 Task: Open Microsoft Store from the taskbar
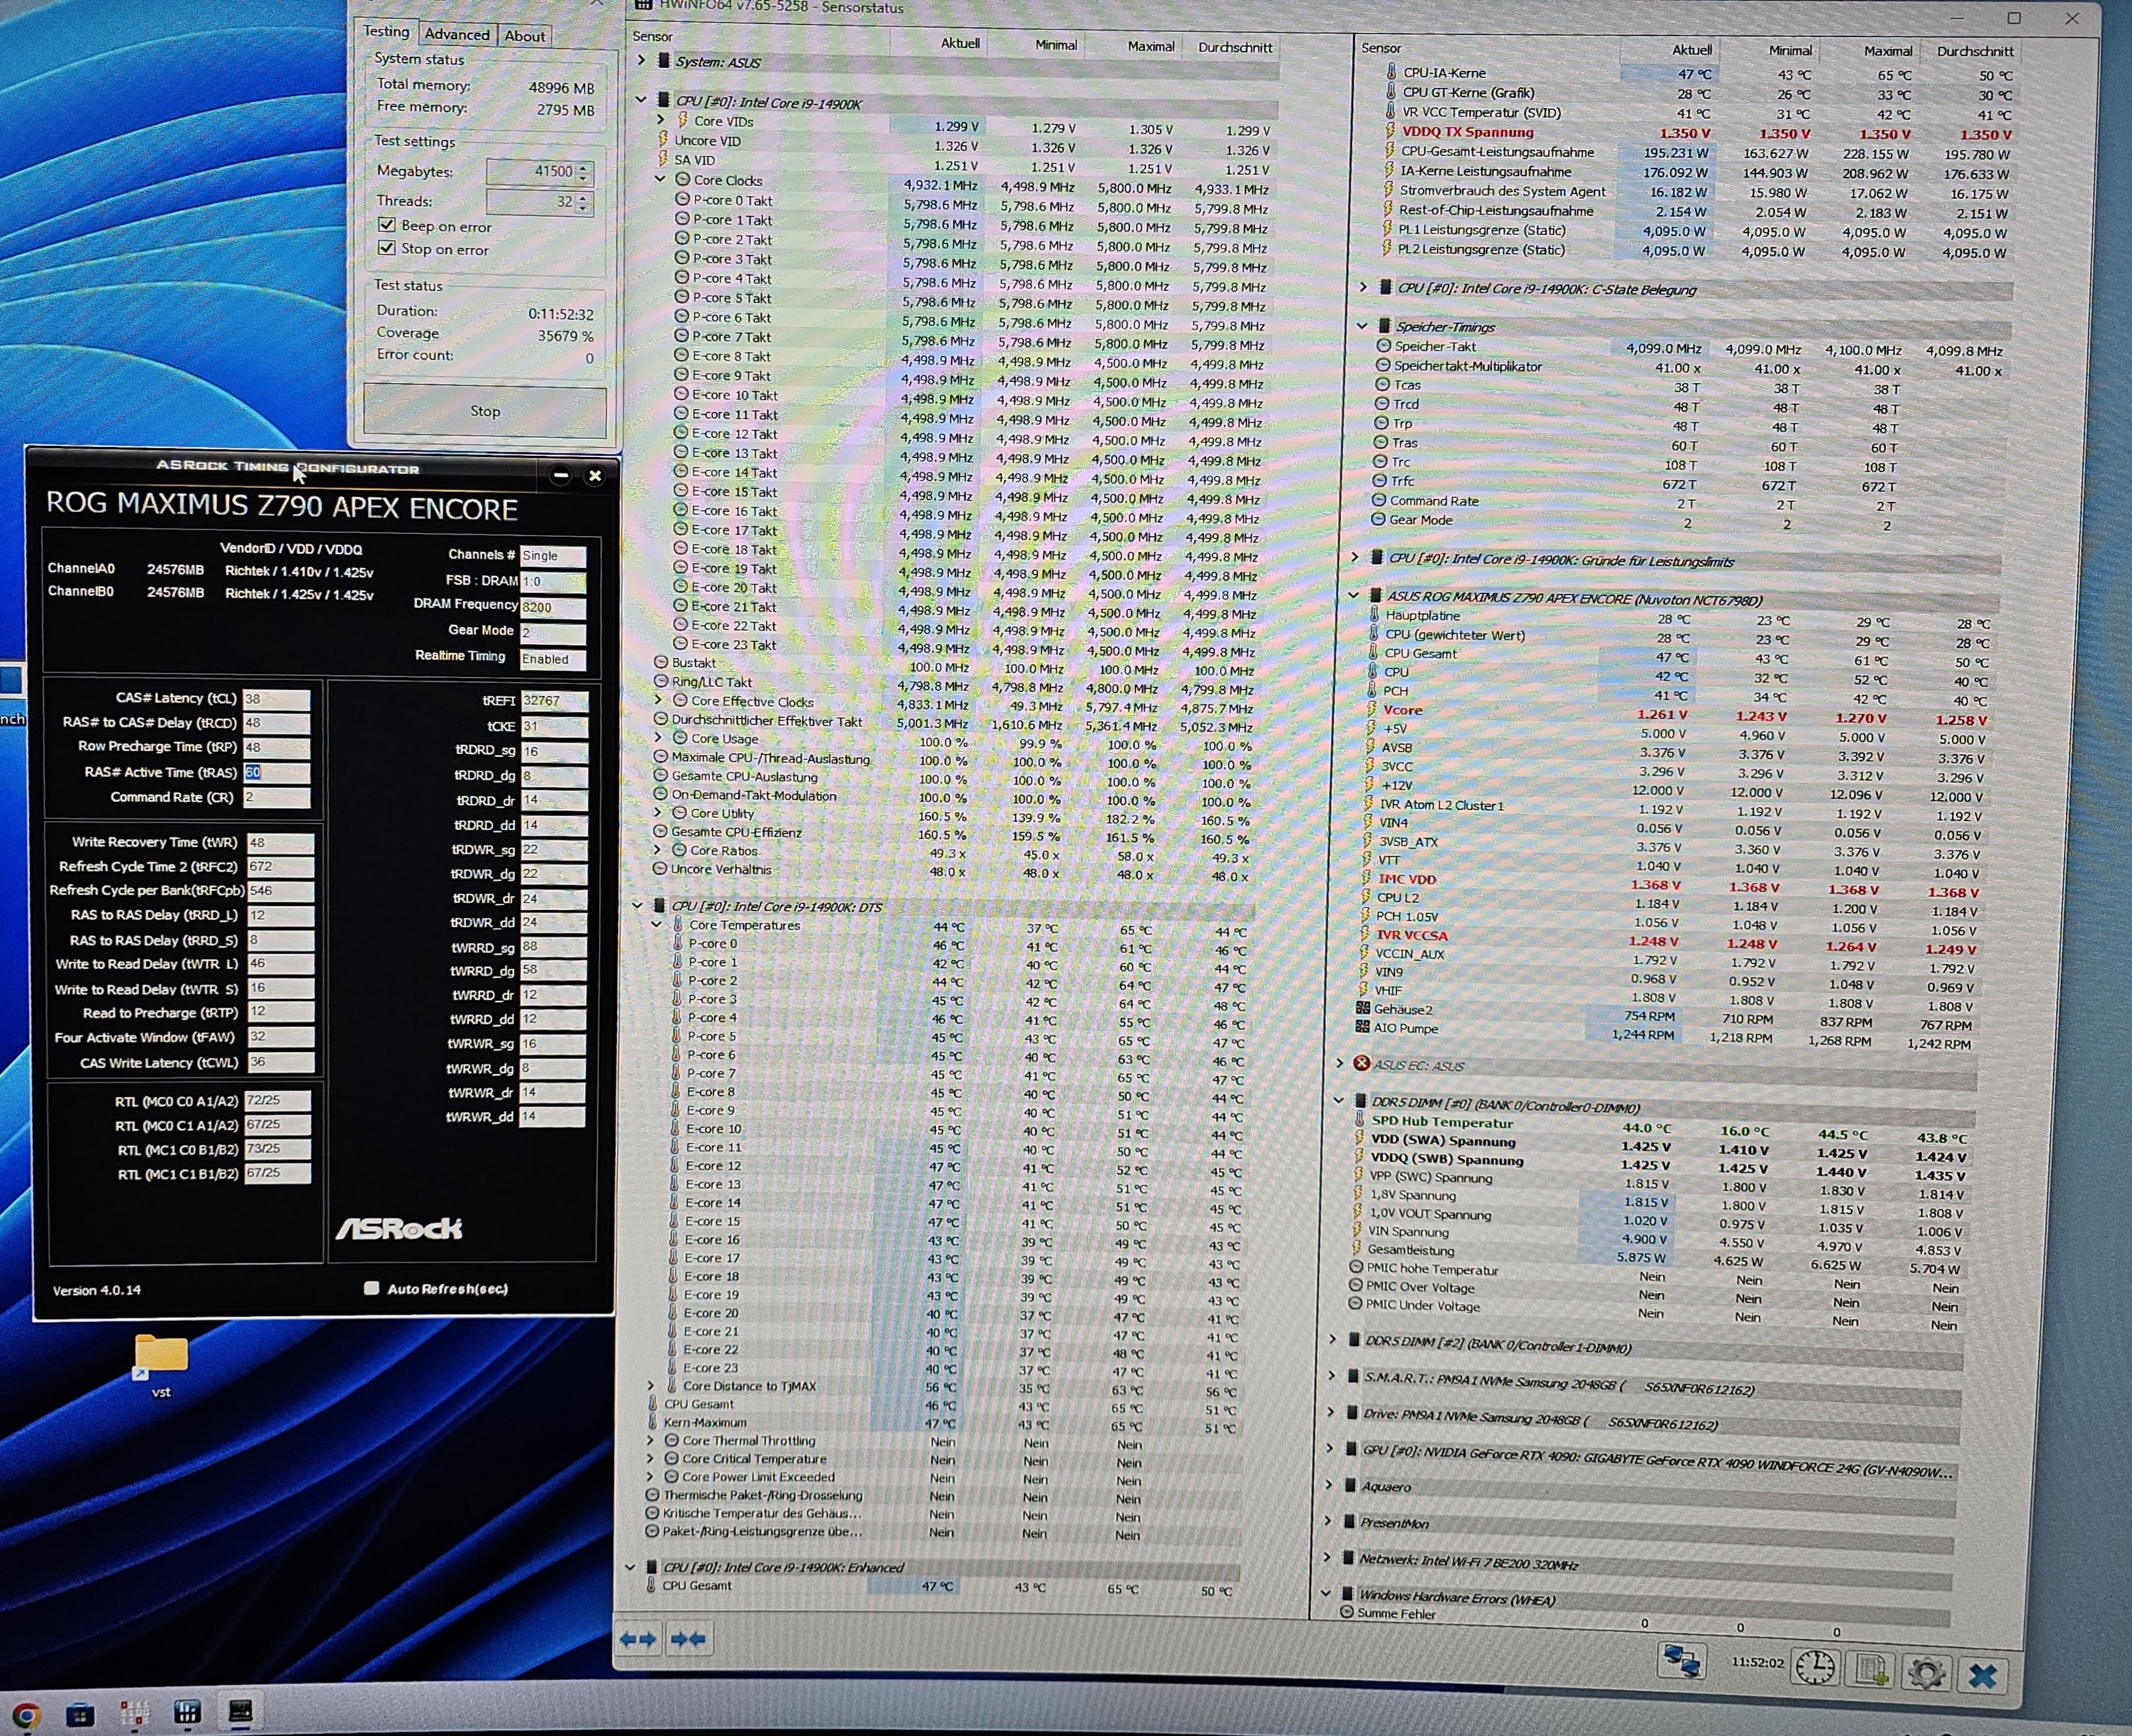(80, 1715)
